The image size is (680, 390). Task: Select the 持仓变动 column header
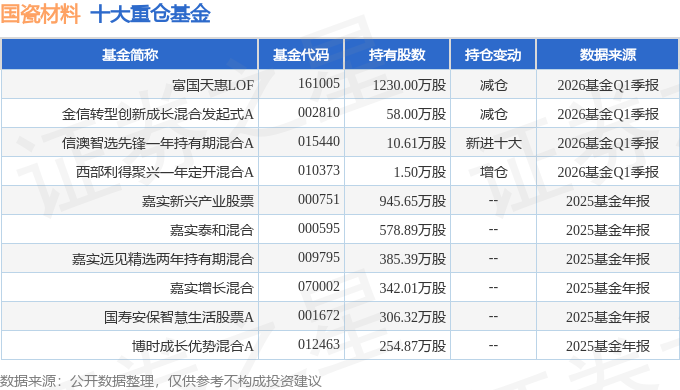[x=493, y=55]
